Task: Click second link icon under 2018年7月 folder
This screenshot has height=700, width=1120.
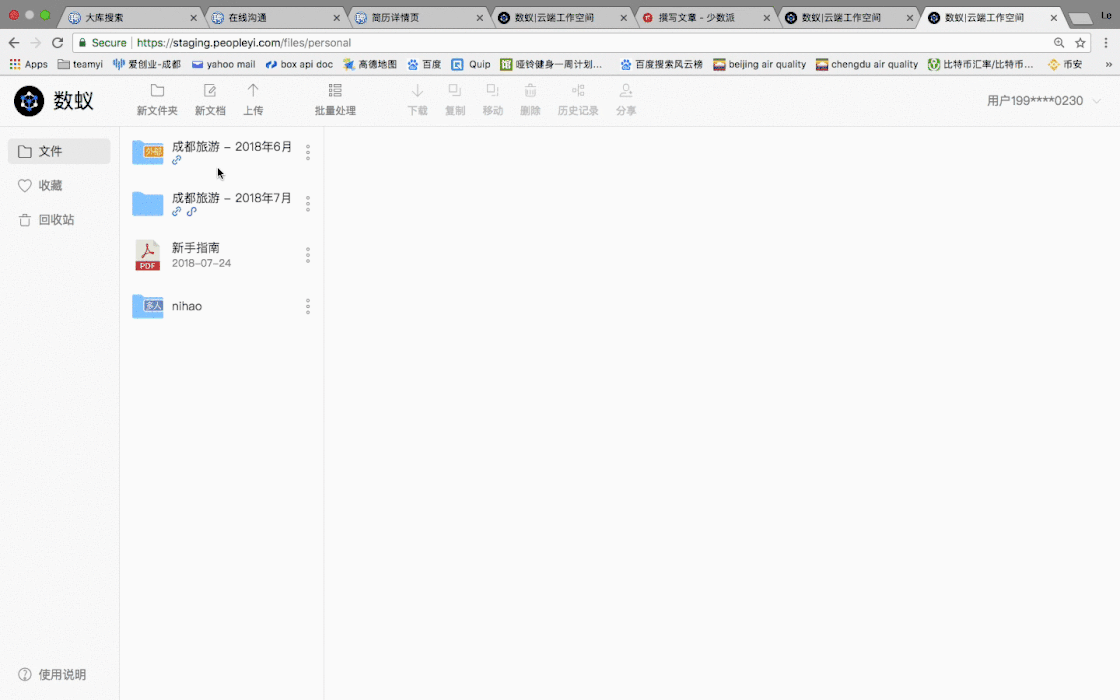Action: (191, 212)
